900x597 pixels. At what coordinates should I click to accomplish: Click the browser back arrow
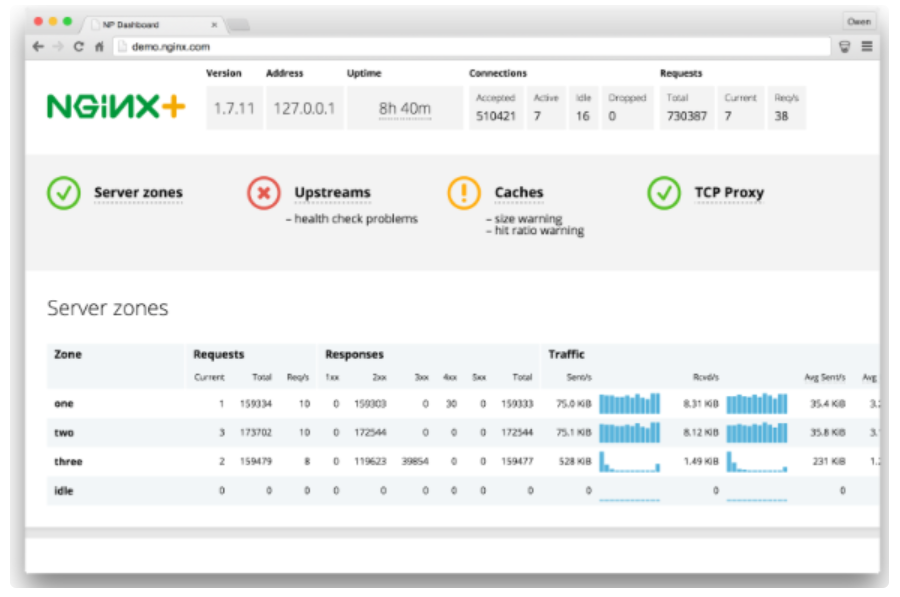click(38, 46)
